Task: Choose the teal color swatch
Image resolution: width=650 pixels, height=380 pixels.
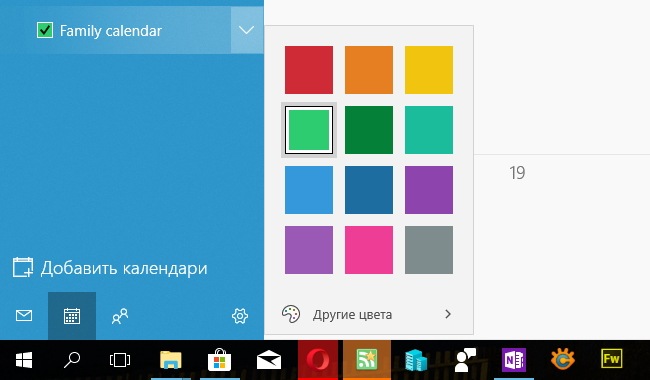Action: point(429,130)
